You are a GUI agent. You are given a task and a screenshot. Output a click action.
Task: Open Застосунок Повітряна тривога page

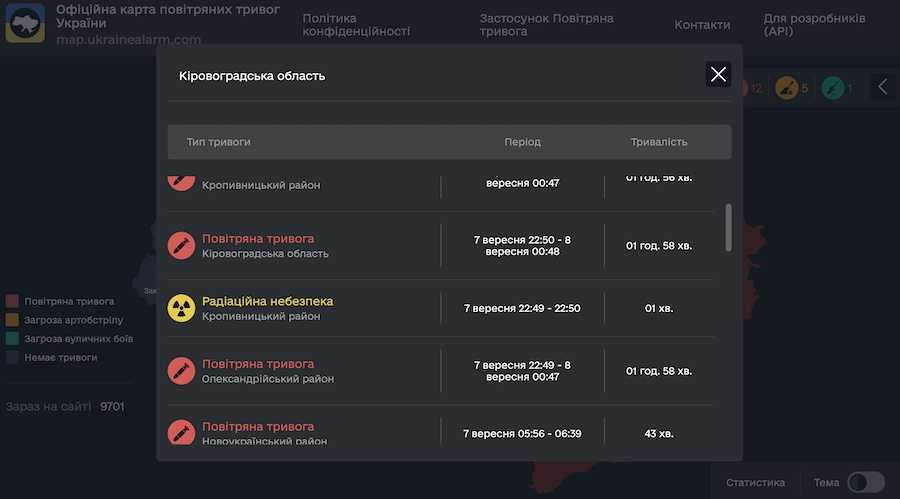[x=546, y=25]
